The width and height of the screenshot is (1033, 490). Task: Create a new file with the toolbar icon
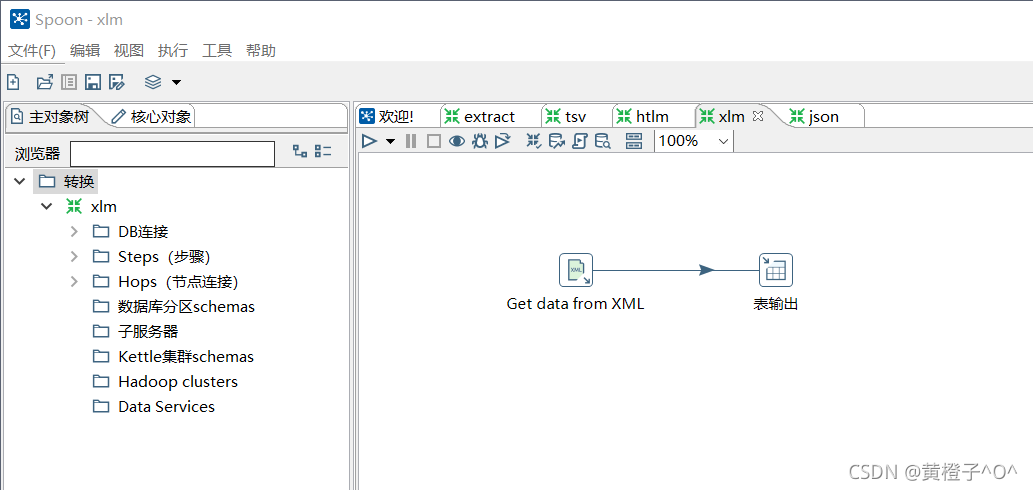coord(13,82)
